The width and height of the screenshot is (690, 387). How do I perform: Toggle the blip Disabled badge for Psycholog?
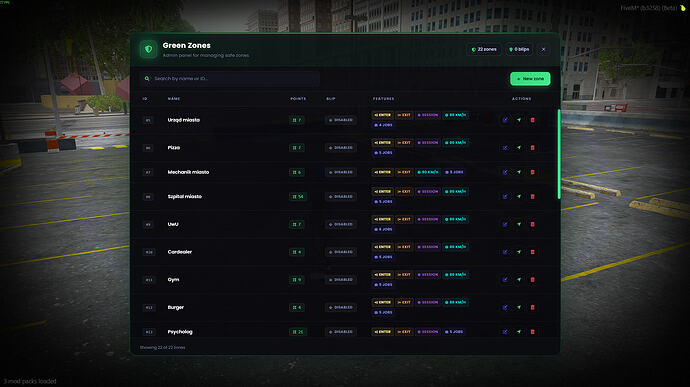point(341,332)
